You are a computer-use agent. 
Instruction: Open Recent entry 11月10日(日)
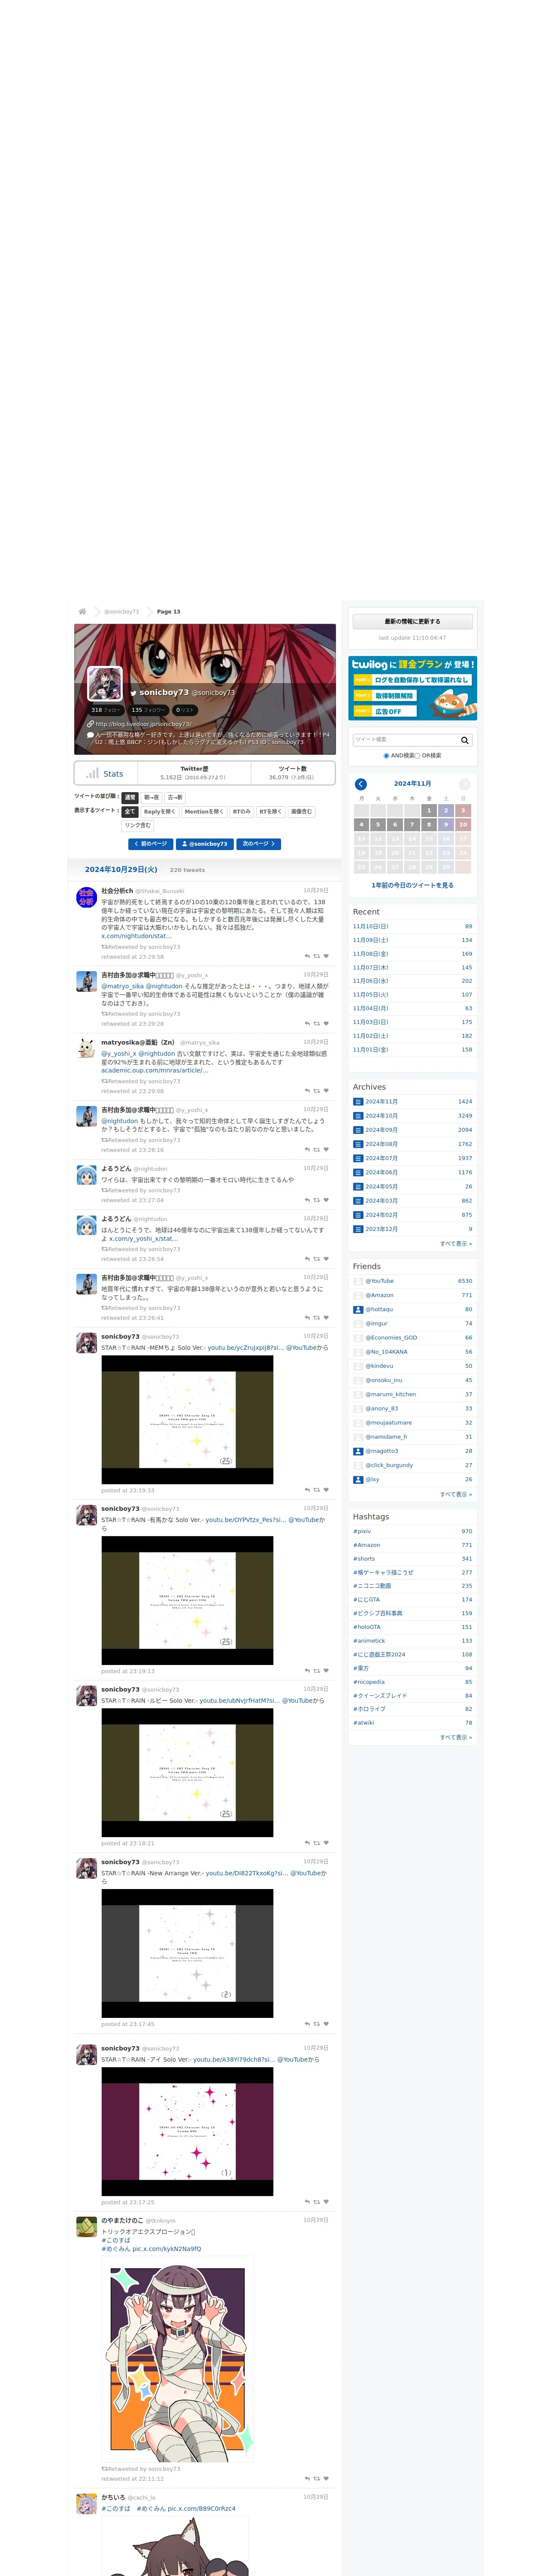click(413, 927)
